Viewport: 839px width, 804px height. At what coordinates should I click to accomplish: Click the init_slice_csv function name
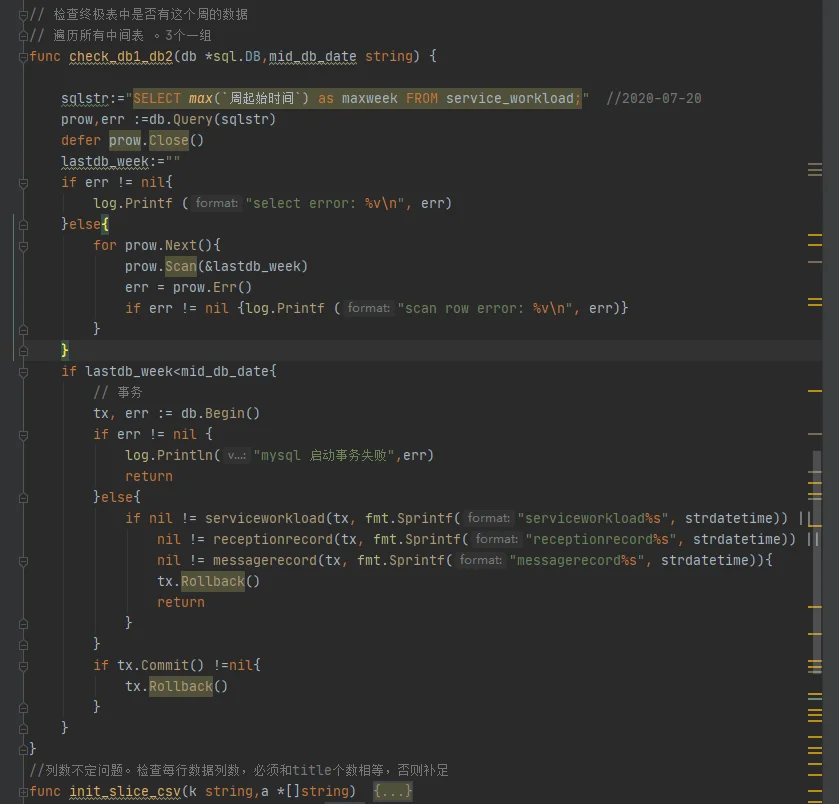click(125, 791)
